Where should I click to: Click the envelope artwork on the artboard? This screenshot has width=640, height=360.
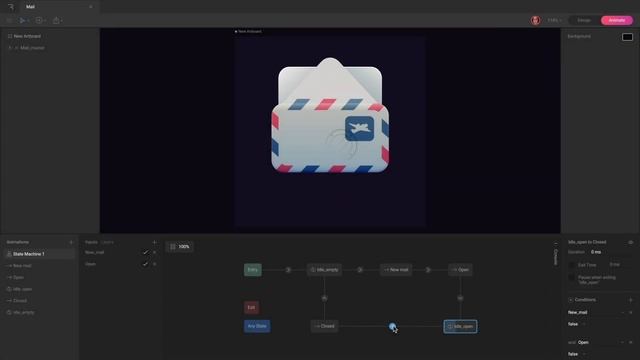(x=330, y=116)
